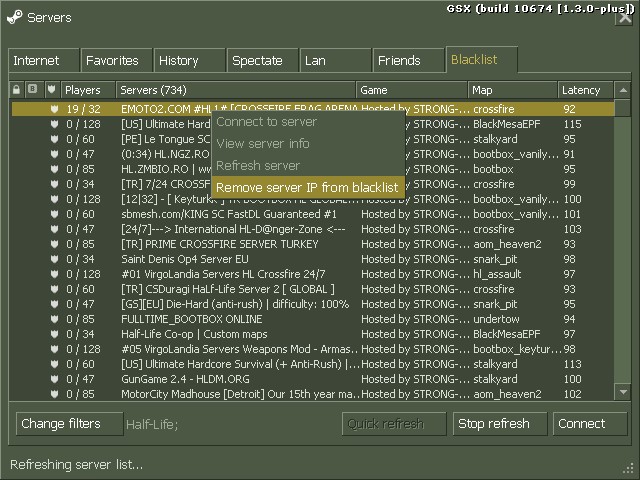Click the Change filters button
This screenshot has width=640, height=480.
pos(69,424)
